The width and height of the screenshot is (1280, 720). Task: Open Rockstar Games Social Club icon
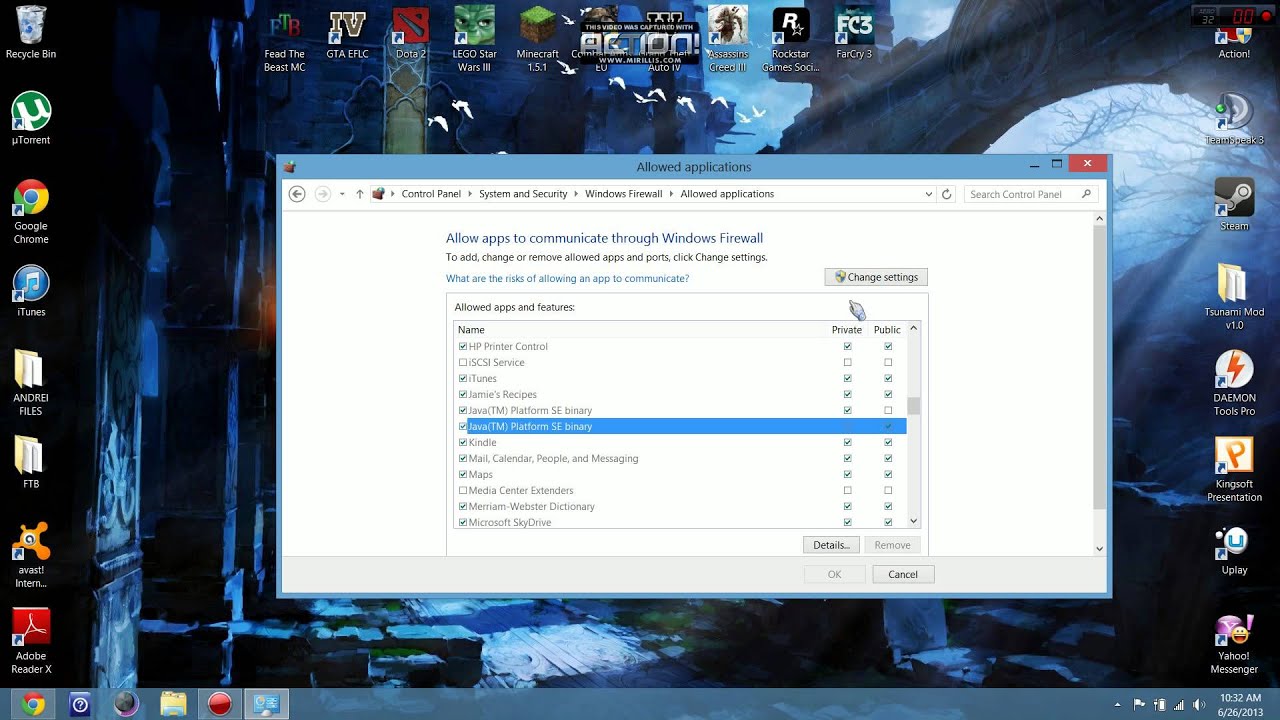point(791,40)
